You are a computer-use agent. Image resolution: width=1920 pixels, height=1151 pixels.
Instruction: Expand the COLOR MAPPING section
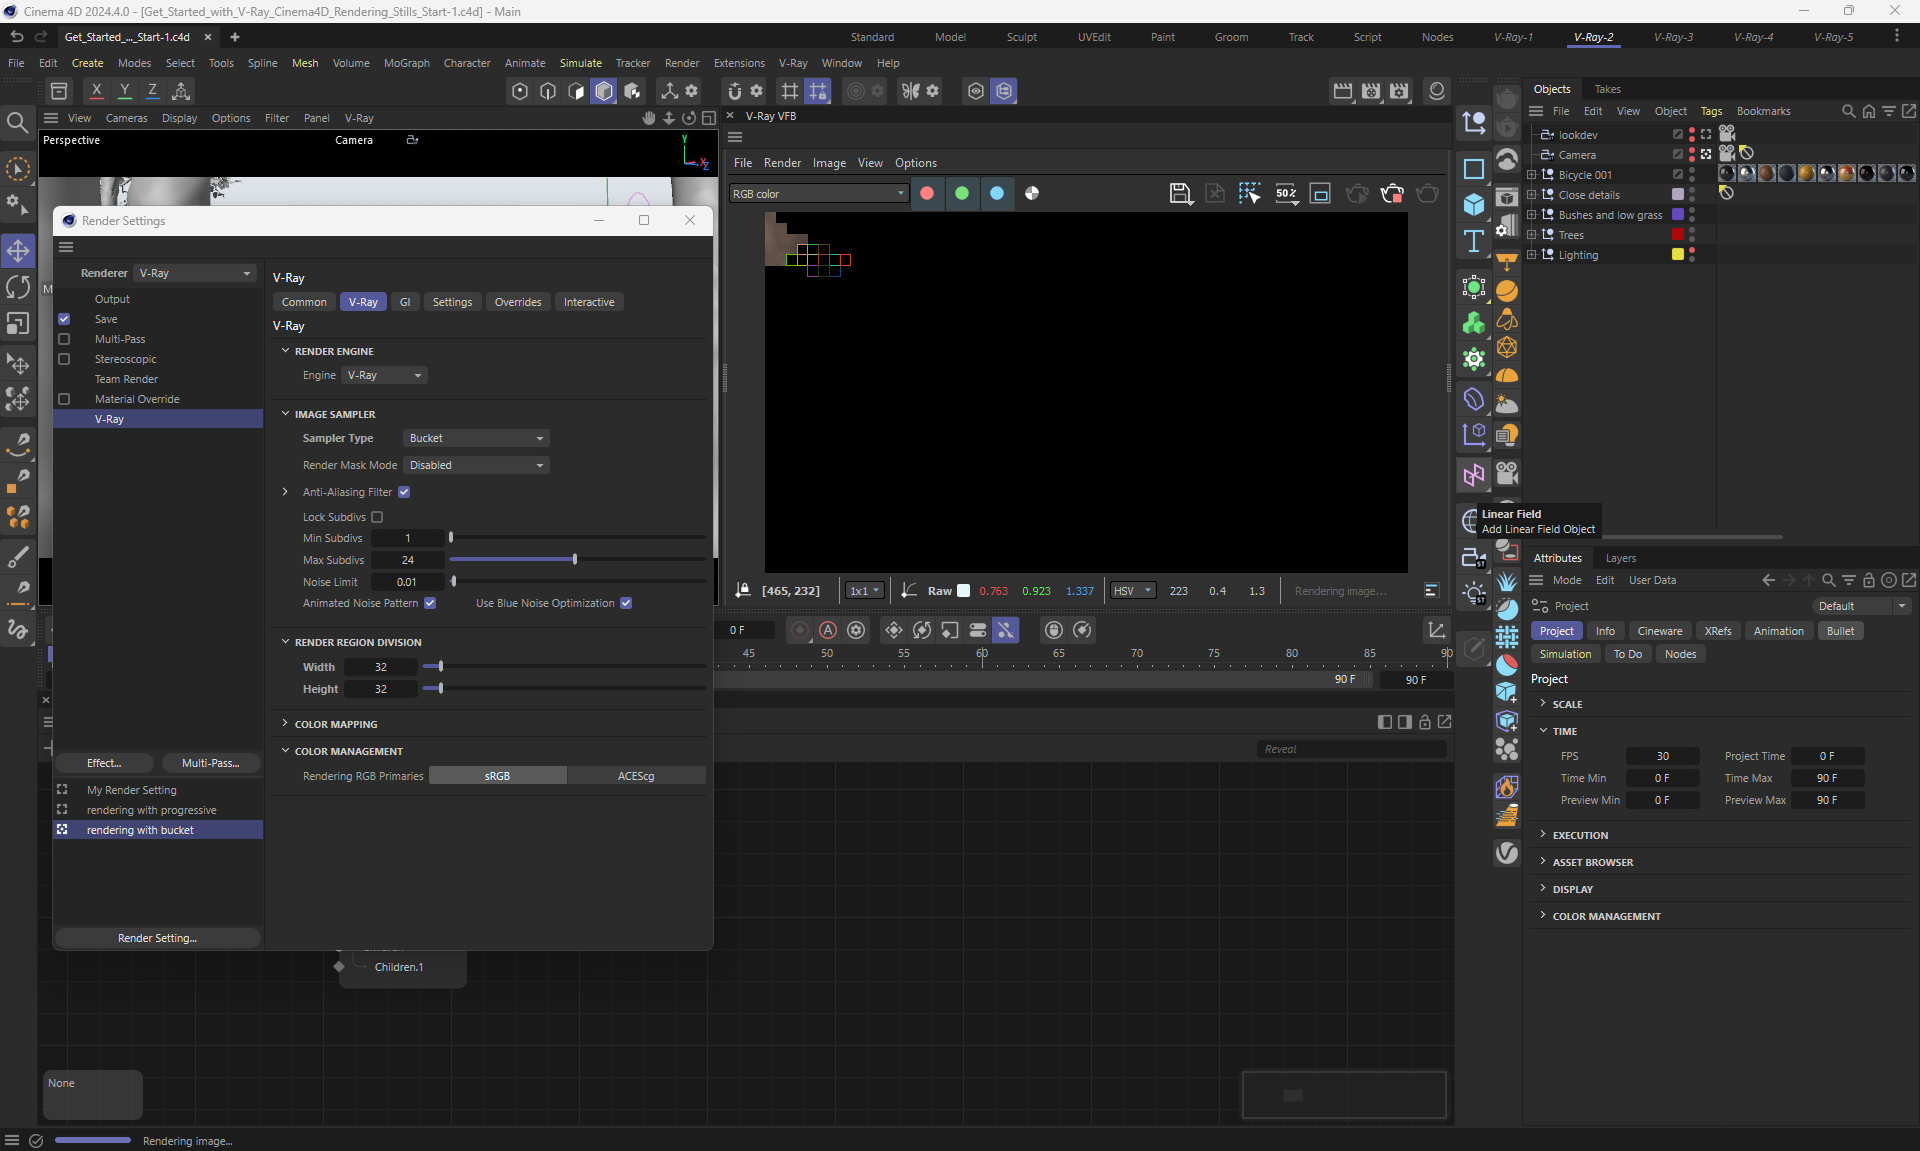click(x=336, y=724)
